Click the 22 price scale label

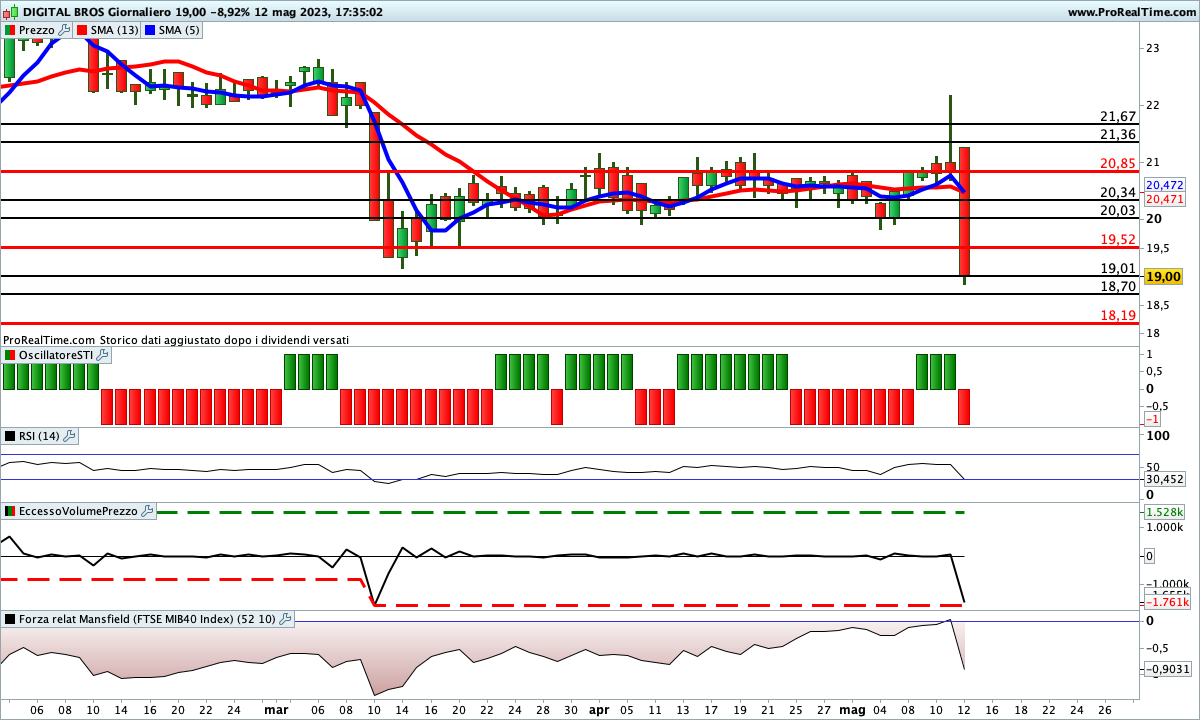coord(1152,105)
